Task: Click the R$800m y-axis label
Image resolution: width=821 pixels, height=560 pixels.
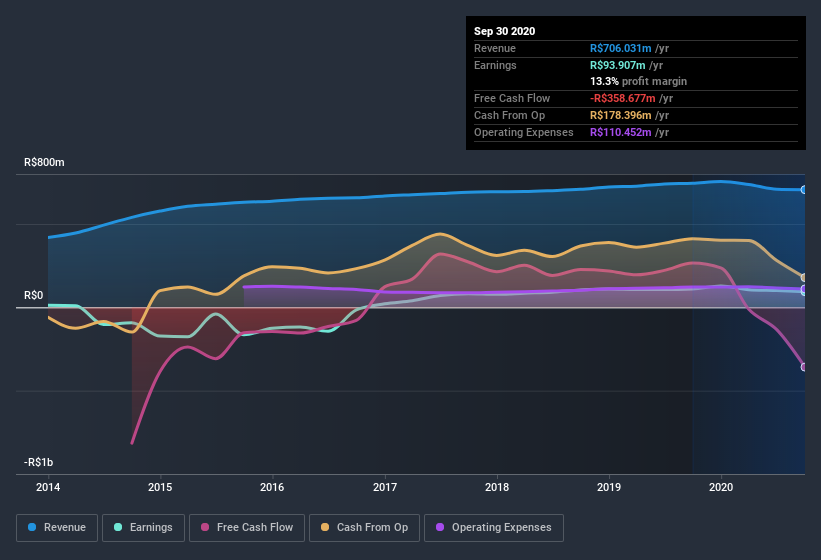Action: click(x=44, y=163)
